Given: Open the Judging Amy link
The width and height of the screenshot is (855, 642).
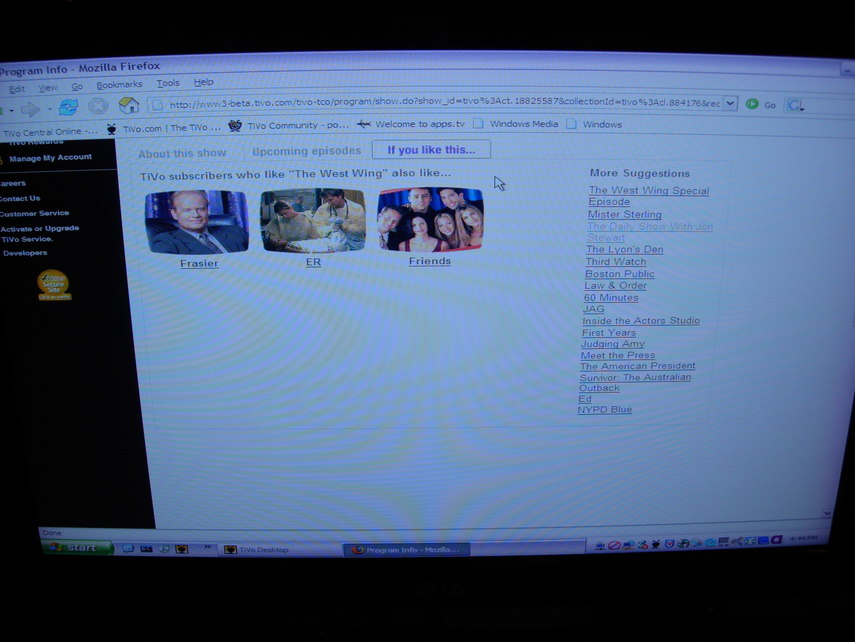Looking at the screenshot, I should (612, 344).
